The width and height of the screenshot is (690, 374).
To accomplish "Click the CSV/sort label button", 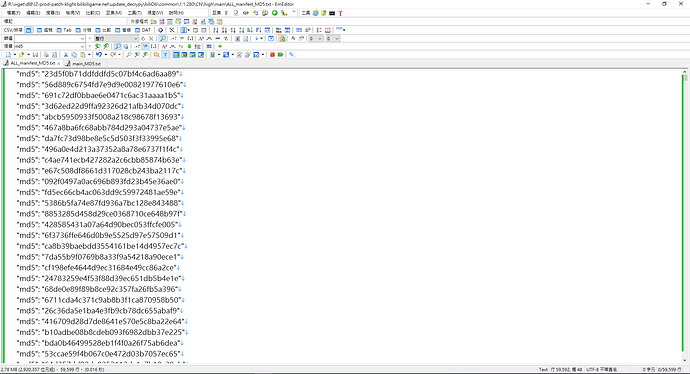I will coord(13,30).
